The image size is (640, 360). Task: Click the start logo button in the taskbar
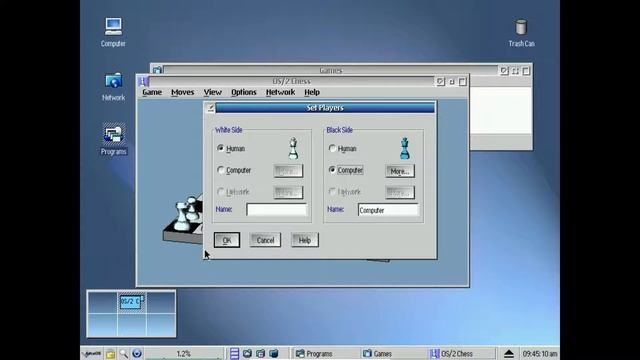(x=91, y=353)
